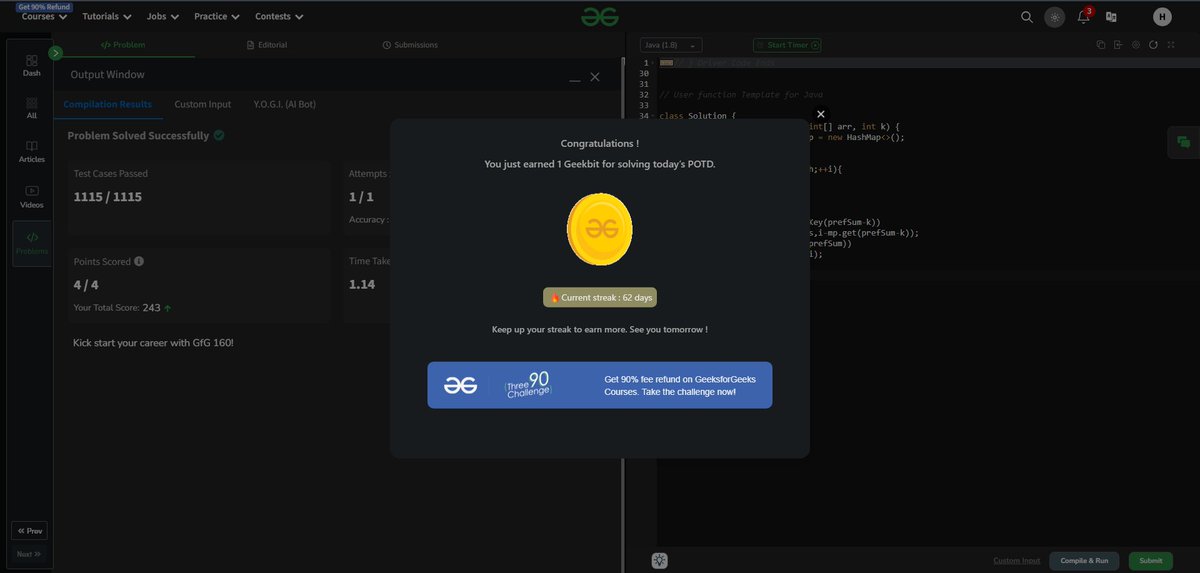Minimize the Output Window panel
Image resolution: width=1200 pixels, height=573 pixels.
pyautogui.click(x=575, y=78)
